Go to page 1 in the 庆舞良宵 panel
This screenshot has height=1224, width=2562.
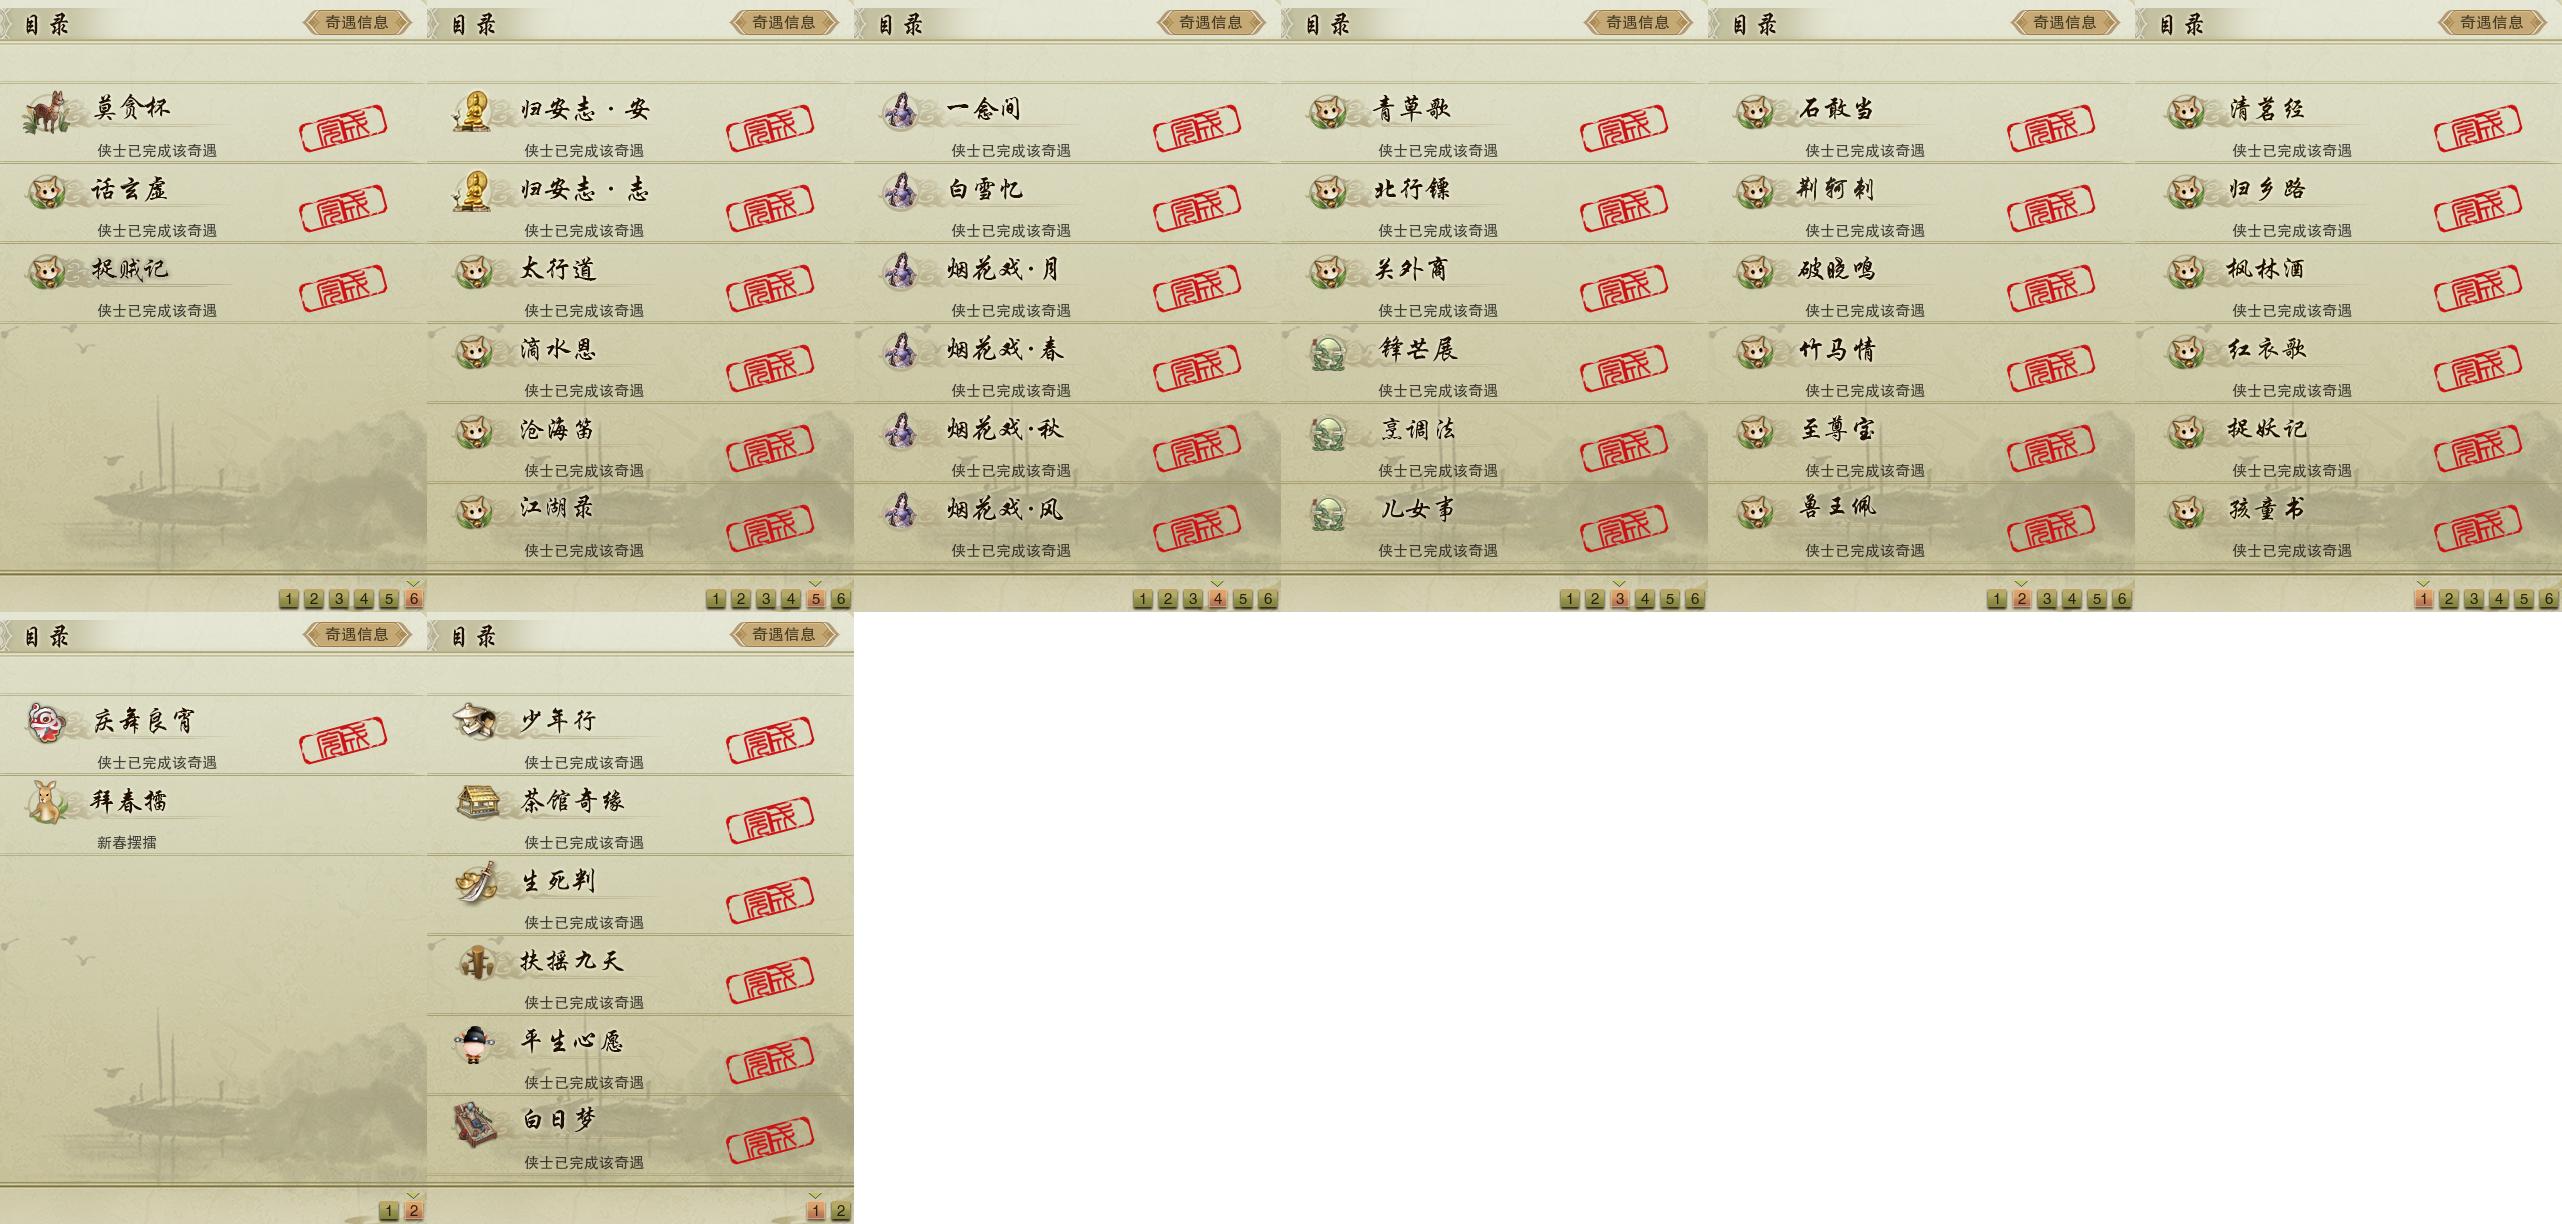(389, 1211)
